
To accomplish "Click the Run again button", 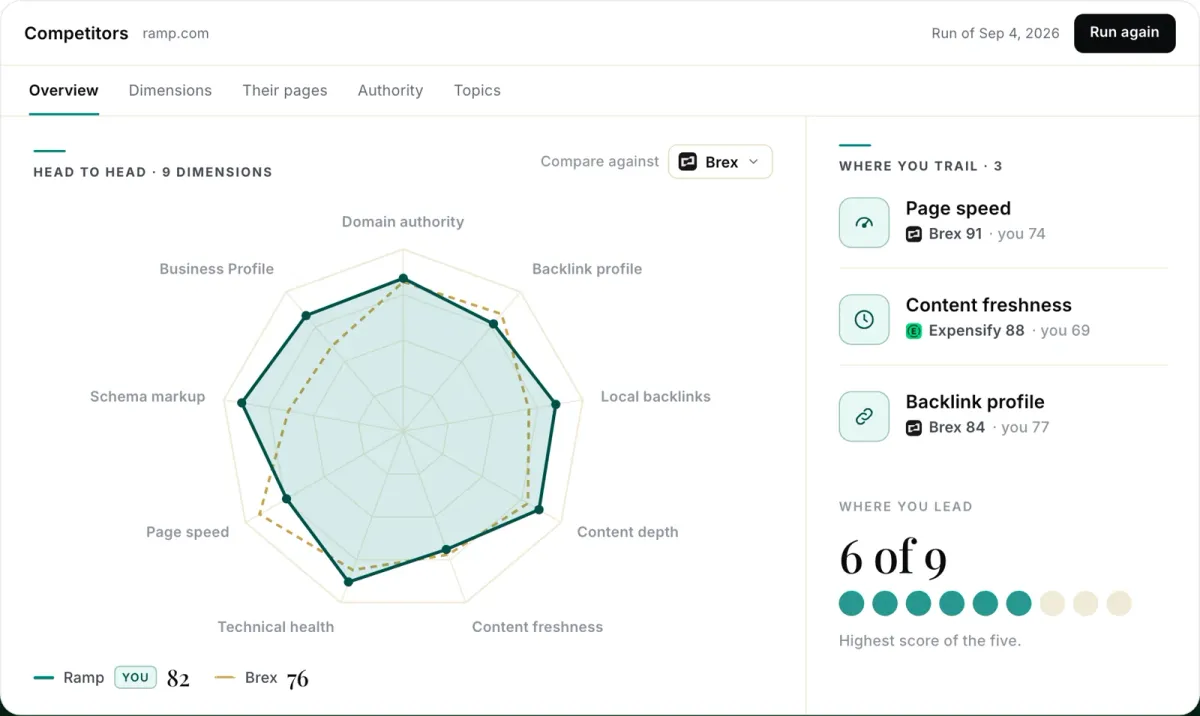I will coord(1124,33).
